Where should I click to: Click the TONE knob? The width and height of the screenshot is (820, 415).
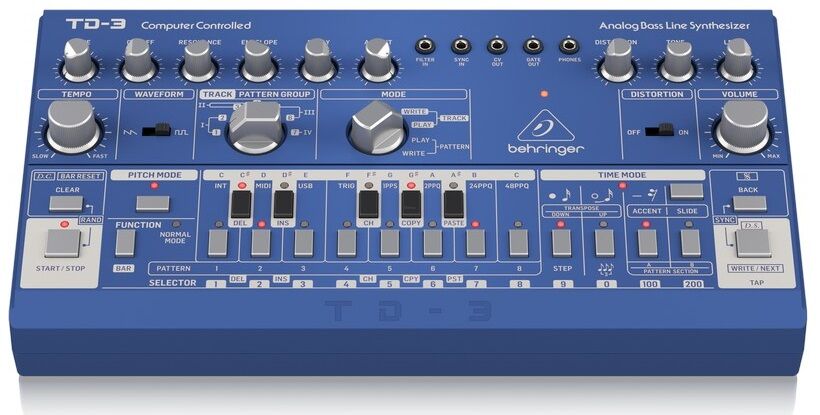click(x=678, y=60)
